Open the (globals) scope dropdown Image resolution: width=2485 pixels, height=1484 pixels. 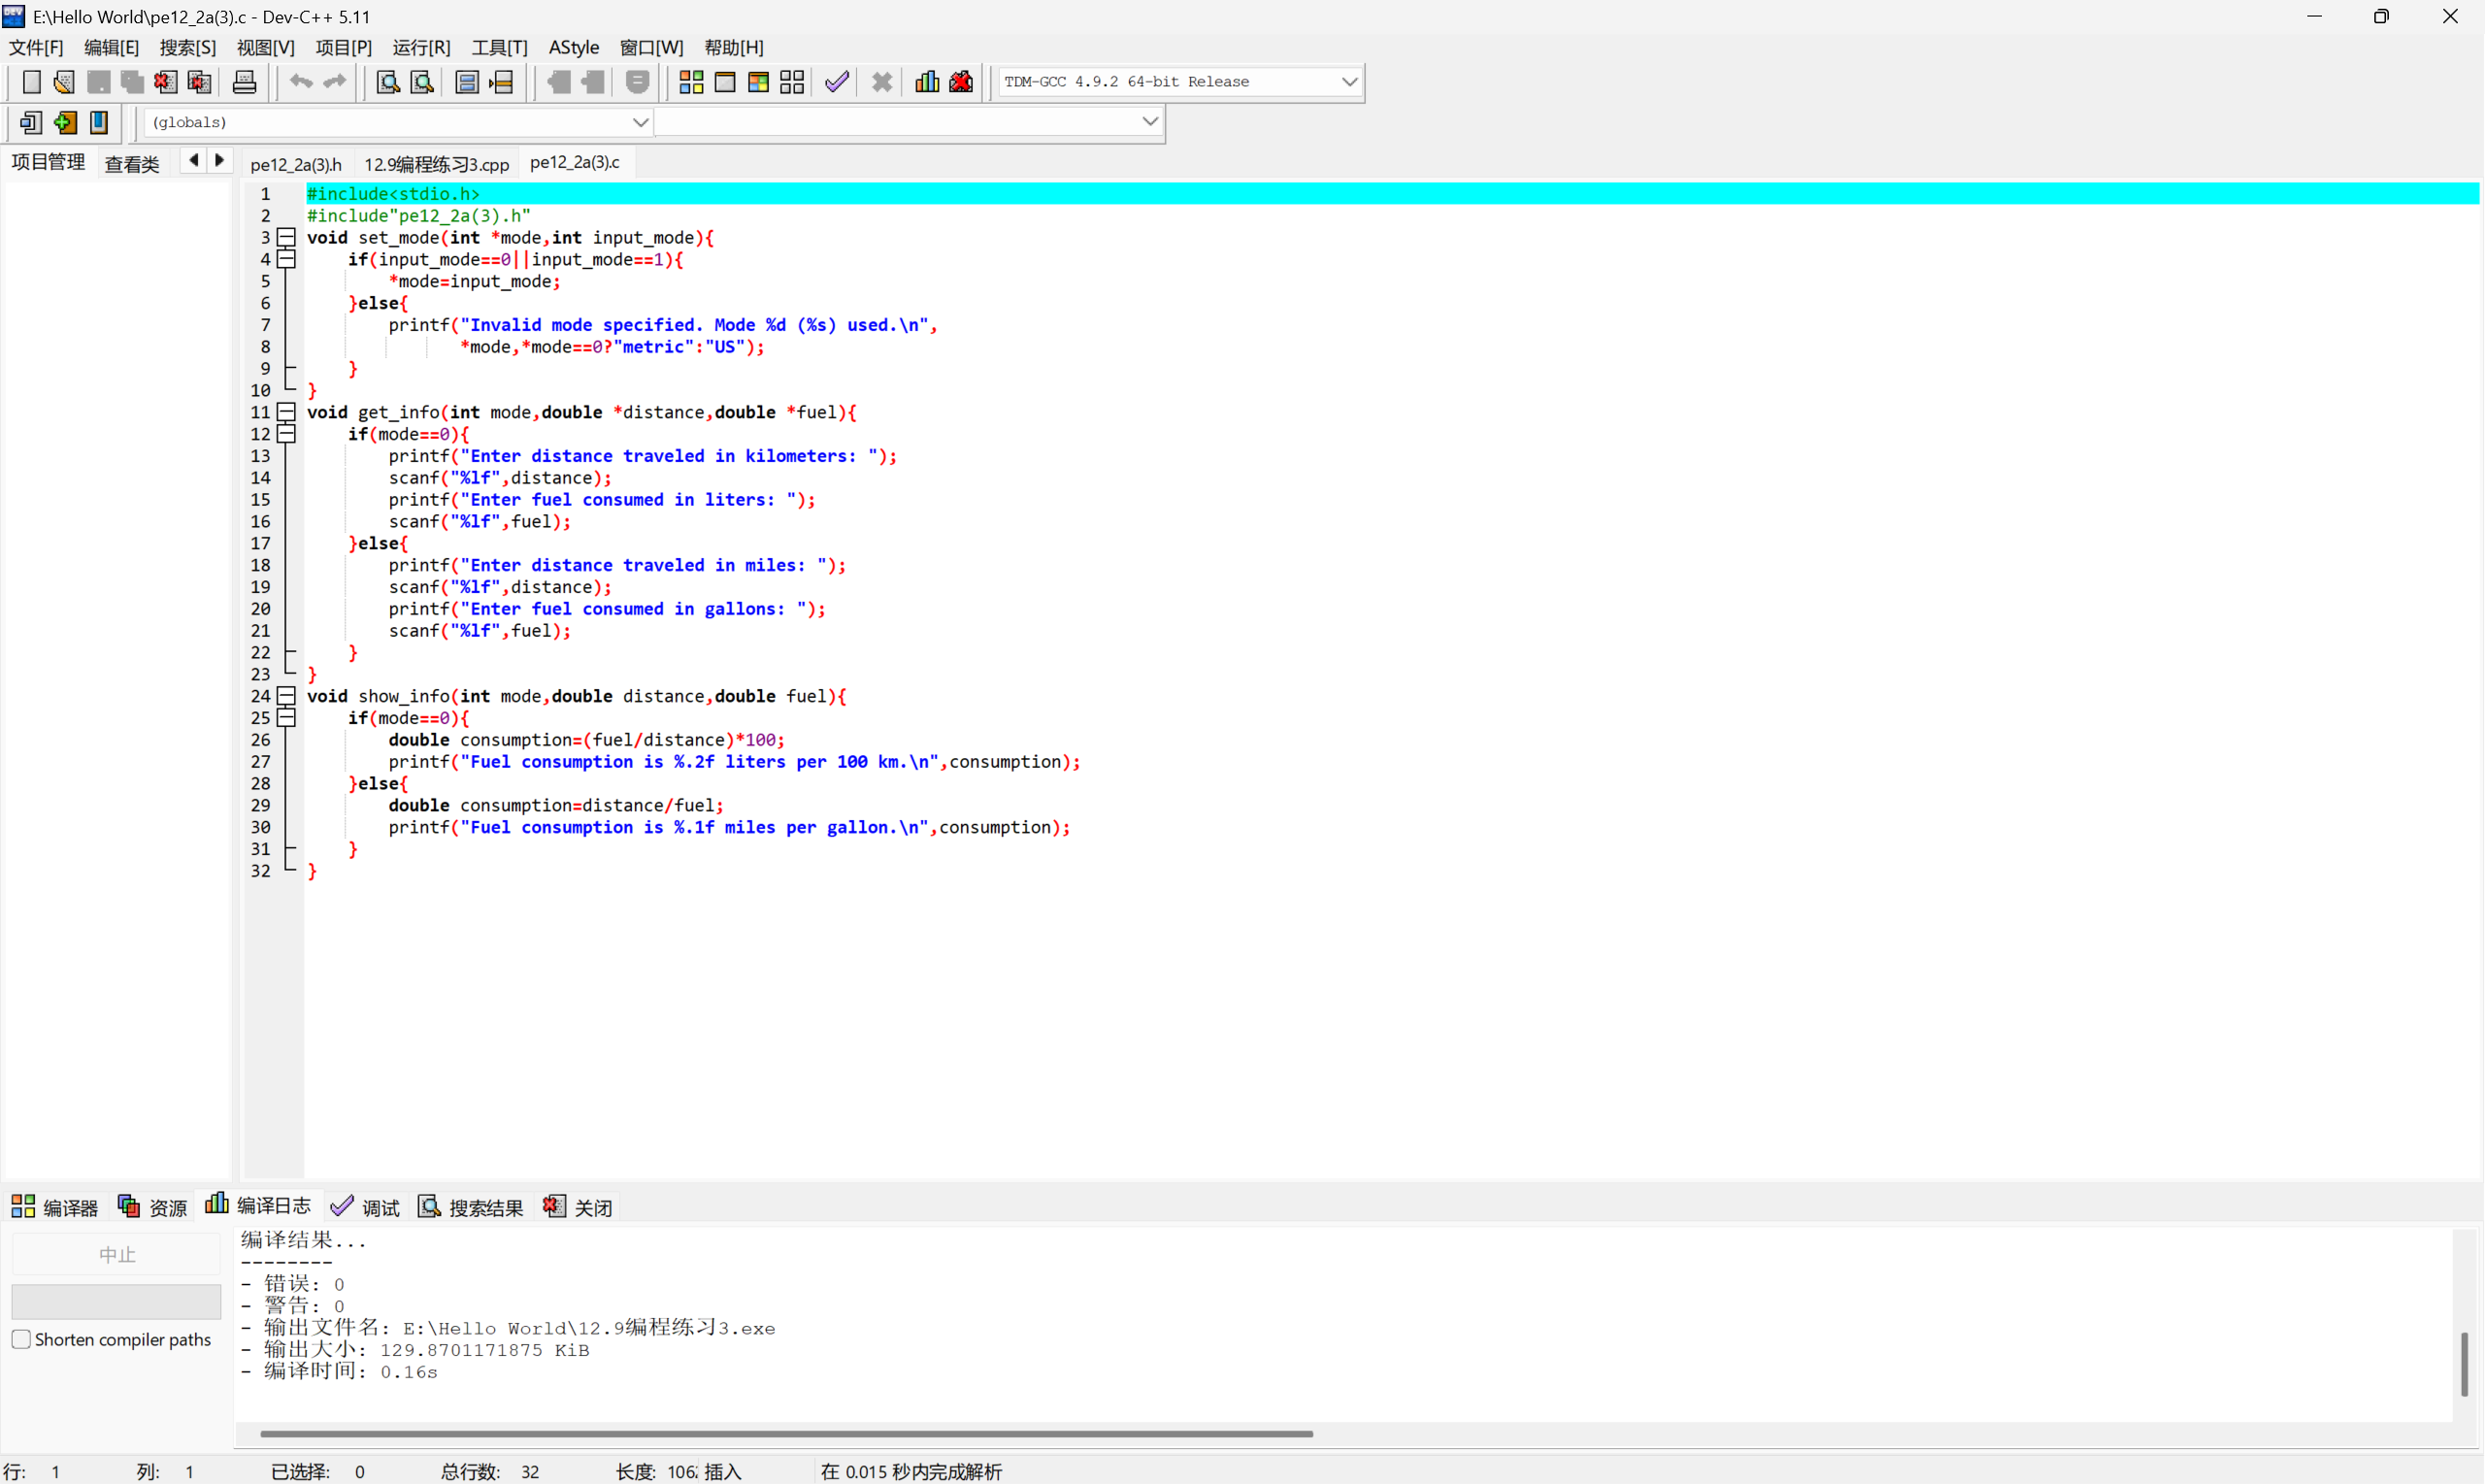click(640, 122)
